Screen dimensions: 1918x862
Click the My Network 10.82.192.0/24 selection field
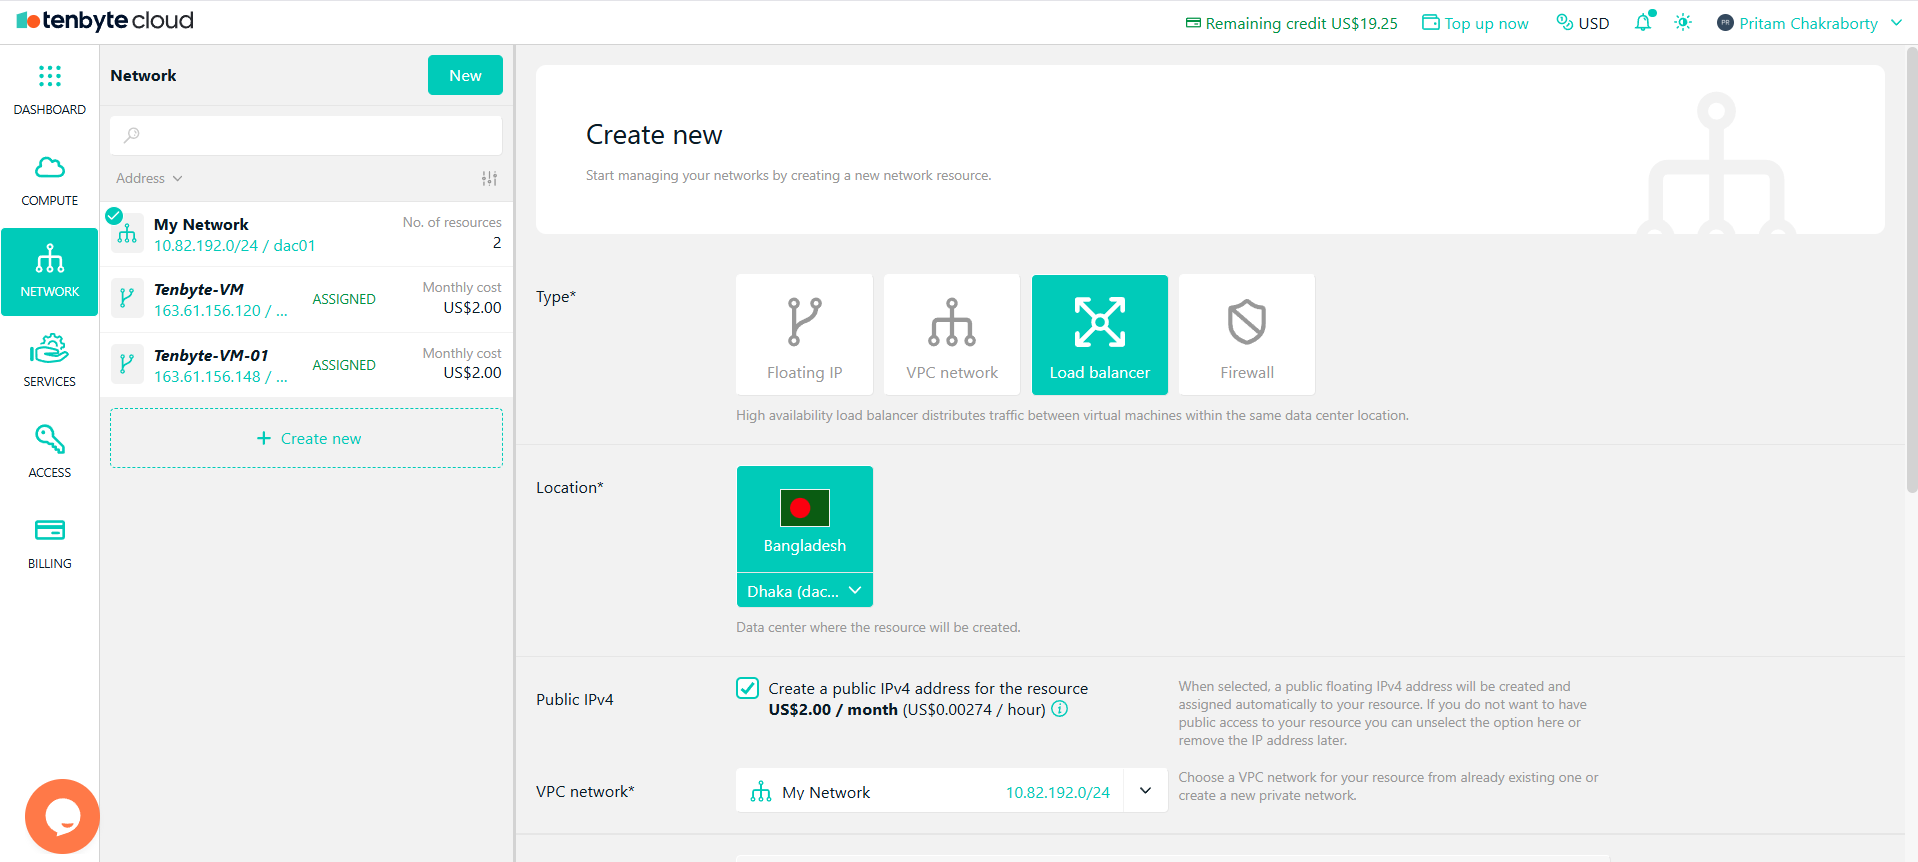tap(930, 791)
